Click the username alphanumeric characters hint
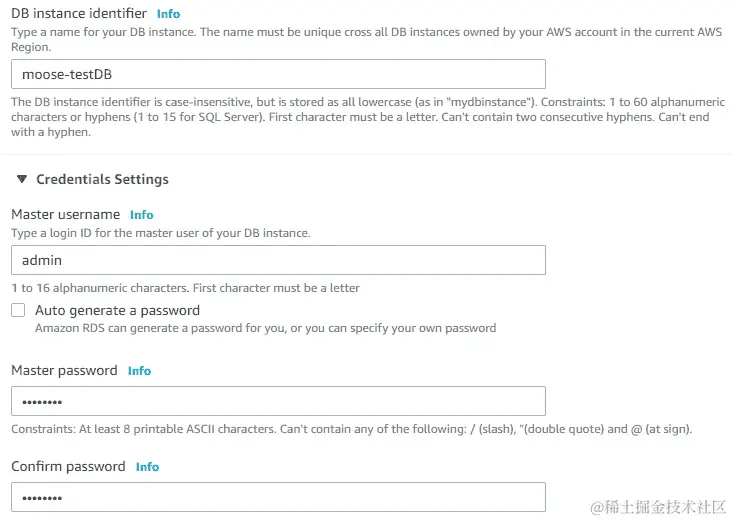 pos(185,288)
